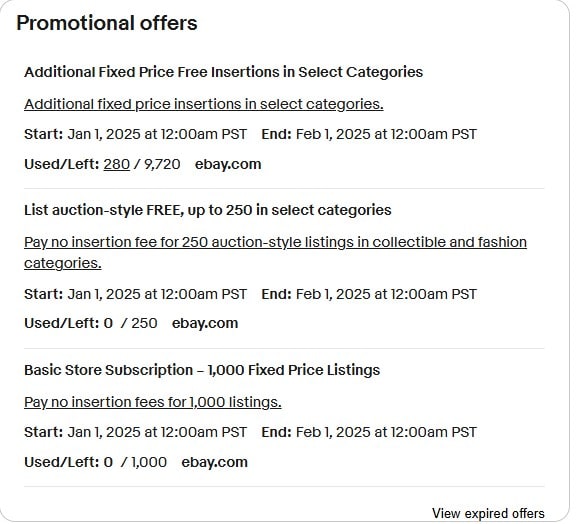576x524 pixels.
Task: Open 'Additional fixed price insertions in select categories' link
Action: pos(204,104)
